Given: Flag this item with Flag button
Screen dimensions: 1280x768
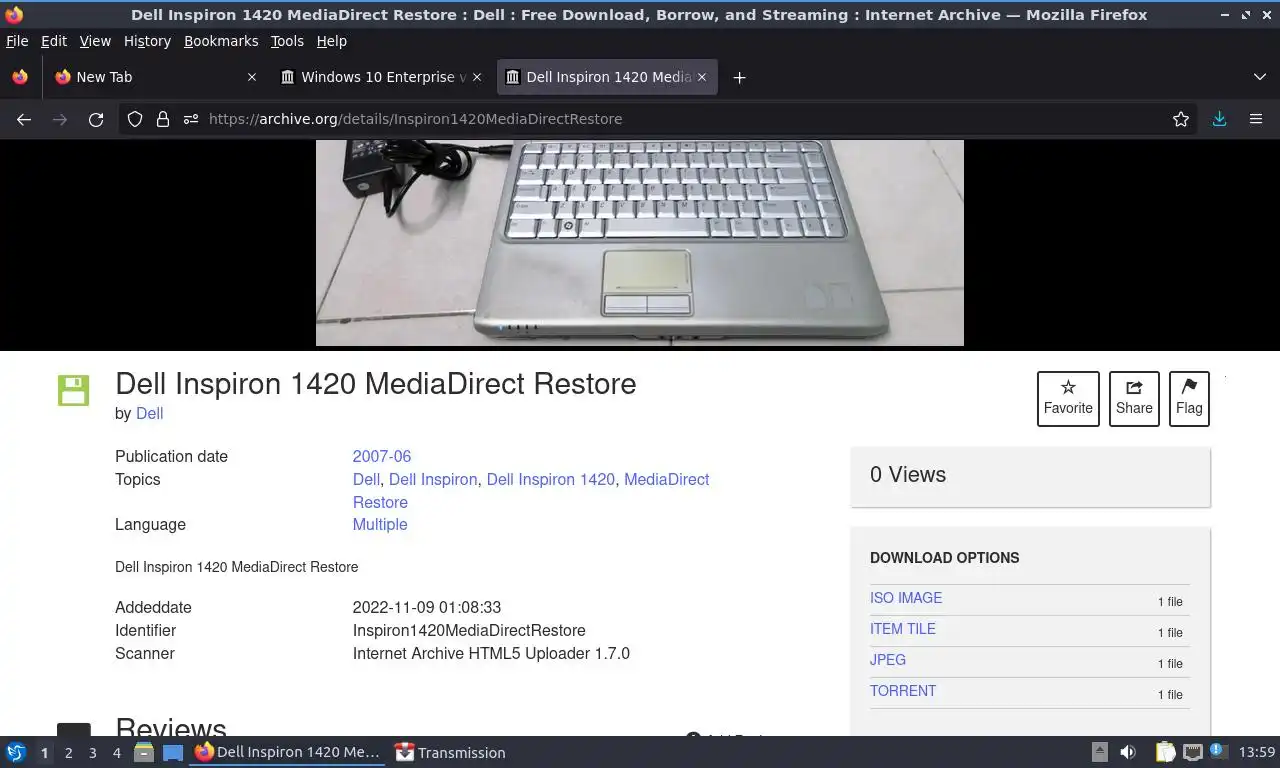Looking at the screenshot, I should click(x=1189, y=398).
